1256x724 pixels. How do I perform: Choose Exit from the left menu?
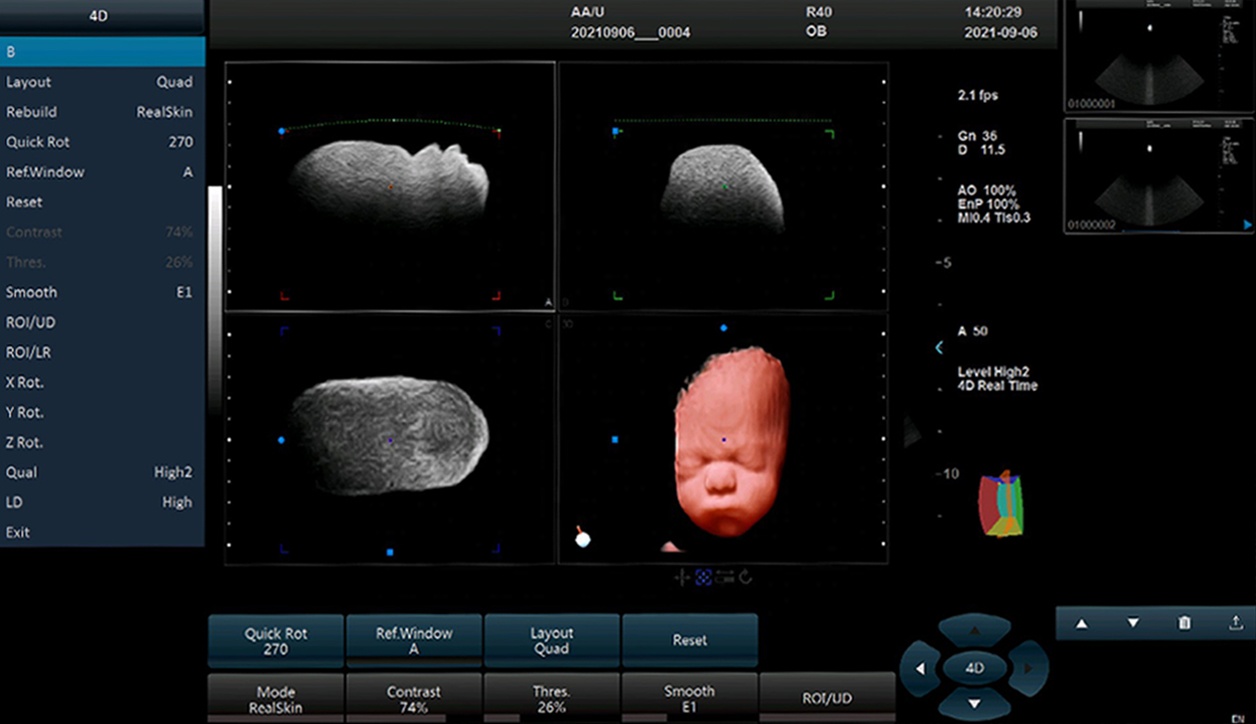click(100, 532)
